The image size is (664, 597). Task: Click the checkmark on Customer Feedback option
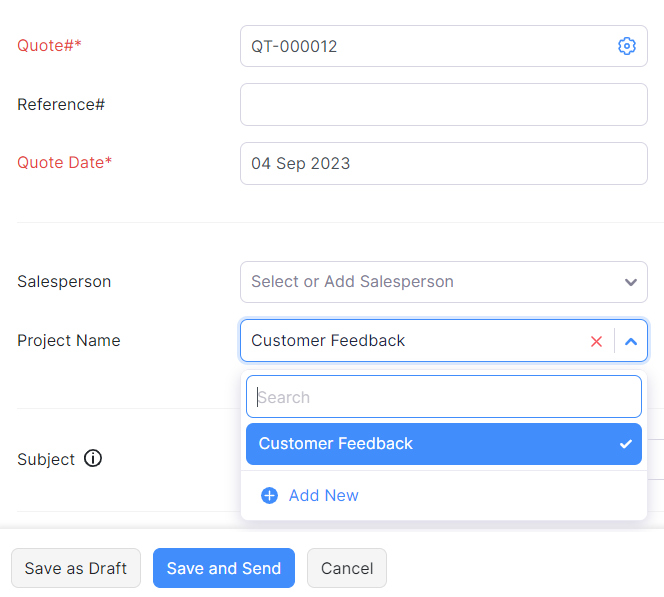click(626, 444)
